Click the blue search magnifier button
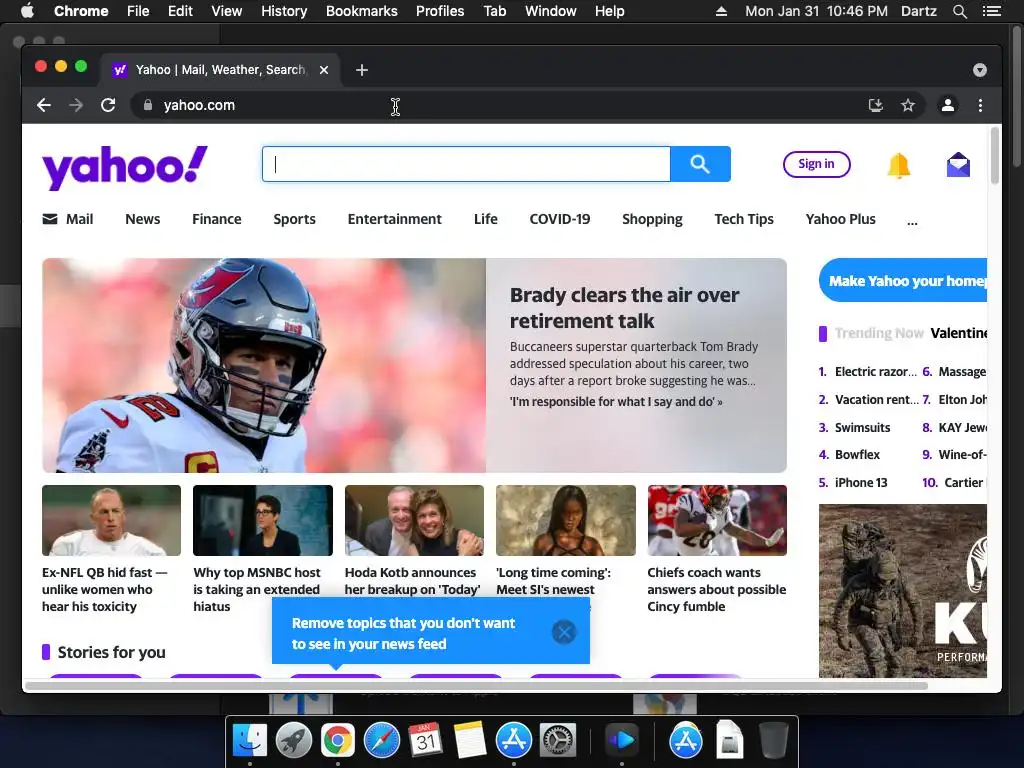 [x=700, y=164]
